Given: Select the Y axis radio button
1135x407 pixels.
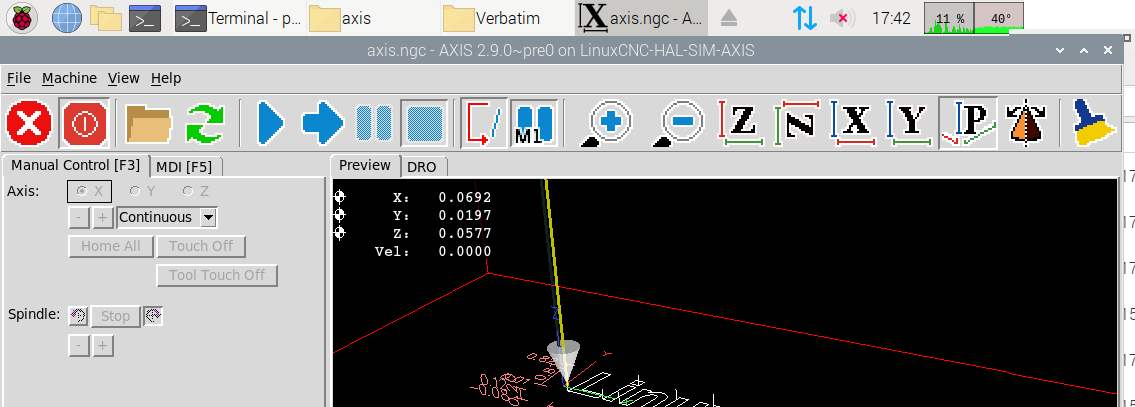Looking at the screenshot, I should pos(143,191).
